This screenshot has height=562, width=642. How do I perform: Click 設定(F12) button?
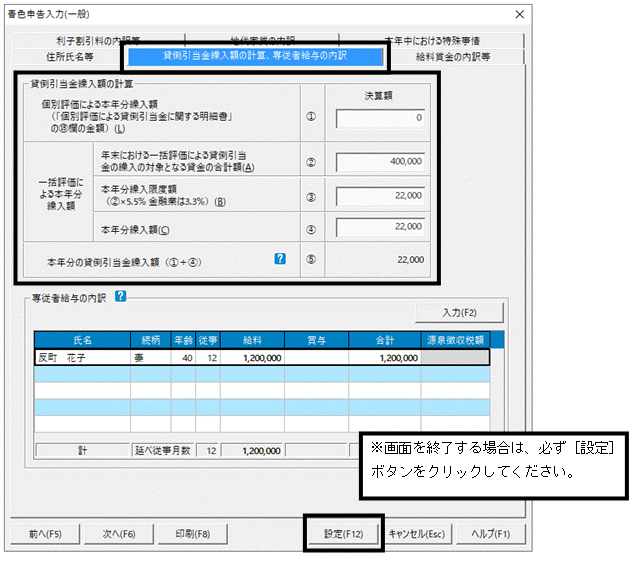(343, 534)
